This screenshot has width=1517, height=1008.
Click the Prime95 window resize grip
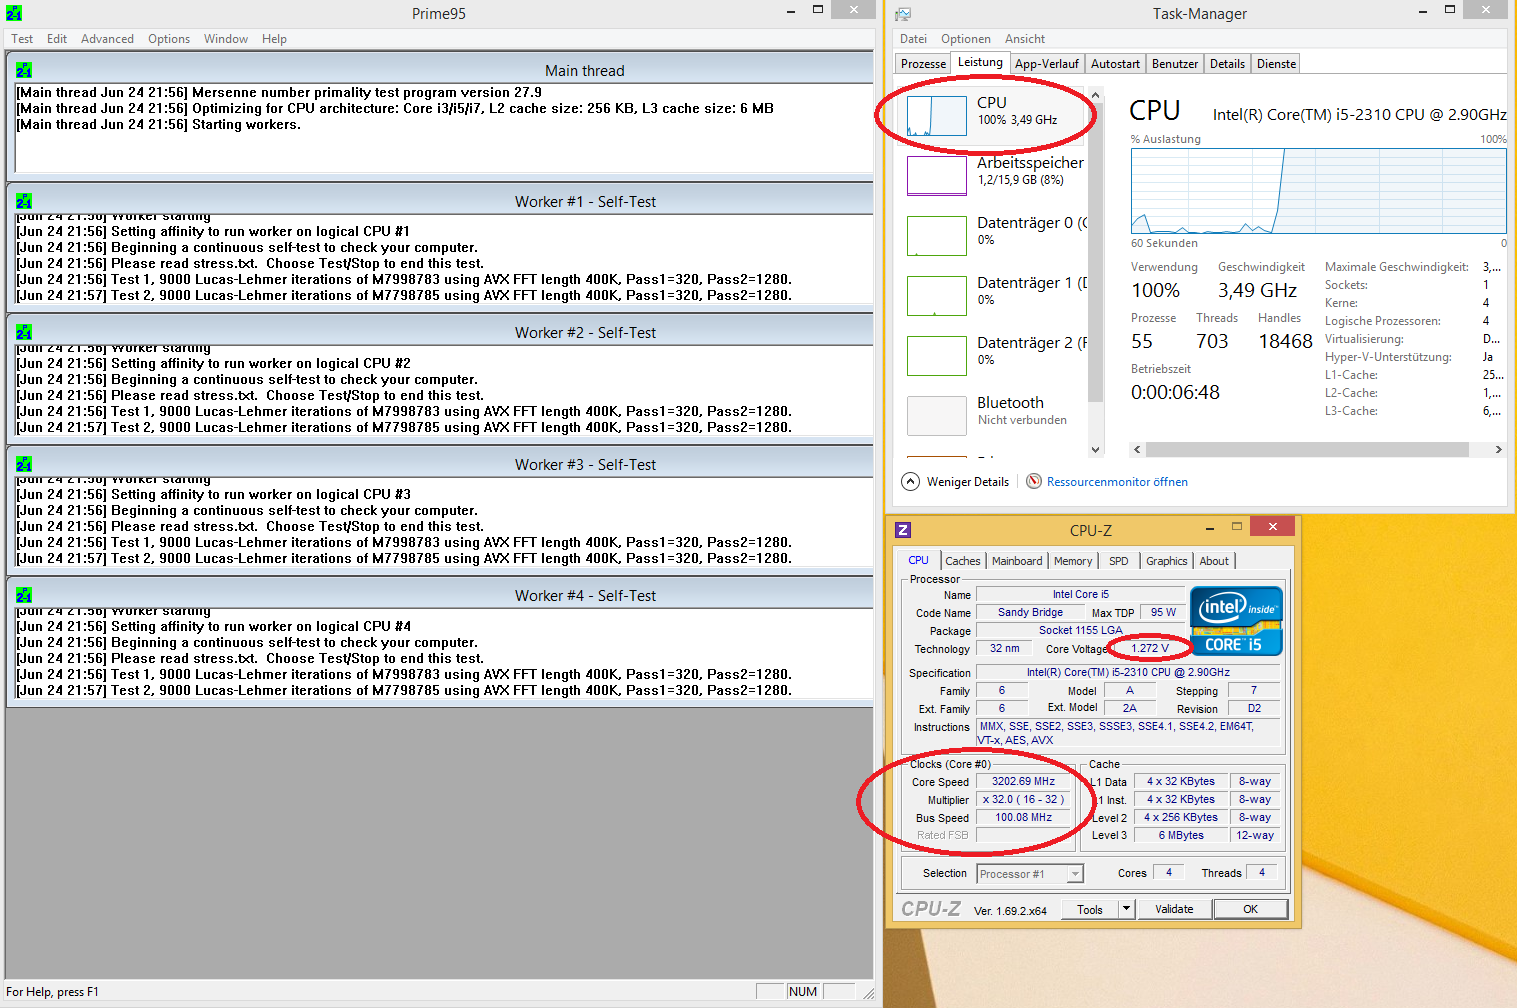click(868, 993)
